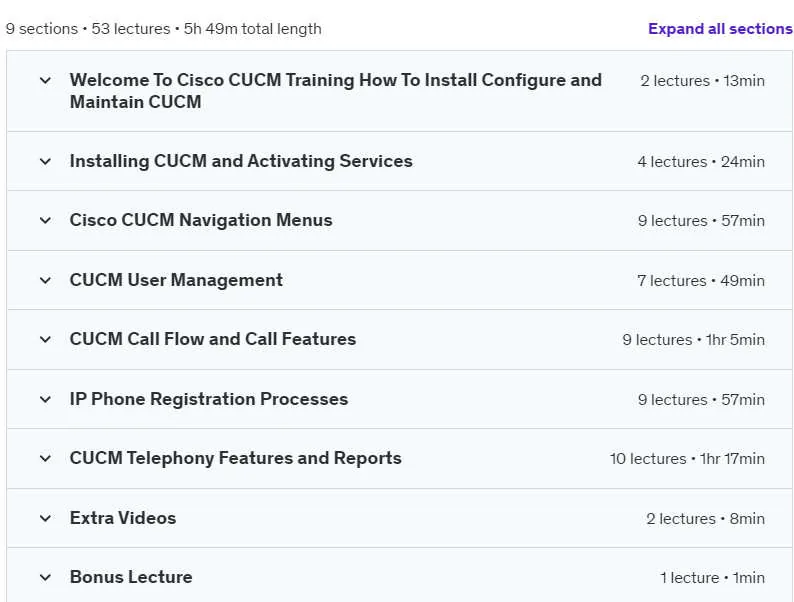794x602 pixels.
Task: Click "9 lectures • 1hr 5min" text
Action: click(693, 340)
